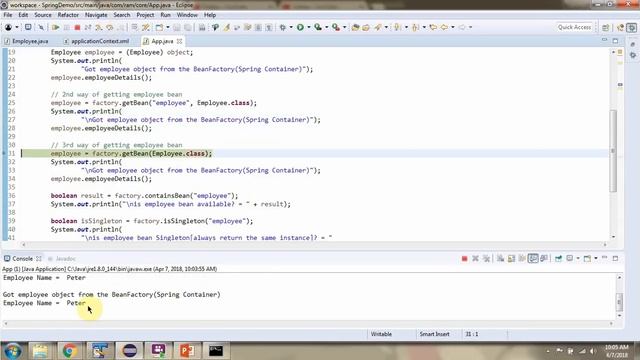Open the Project menu
Image resolution: width=640 pixels, height=360 pixels.
[x=145, y=15]
